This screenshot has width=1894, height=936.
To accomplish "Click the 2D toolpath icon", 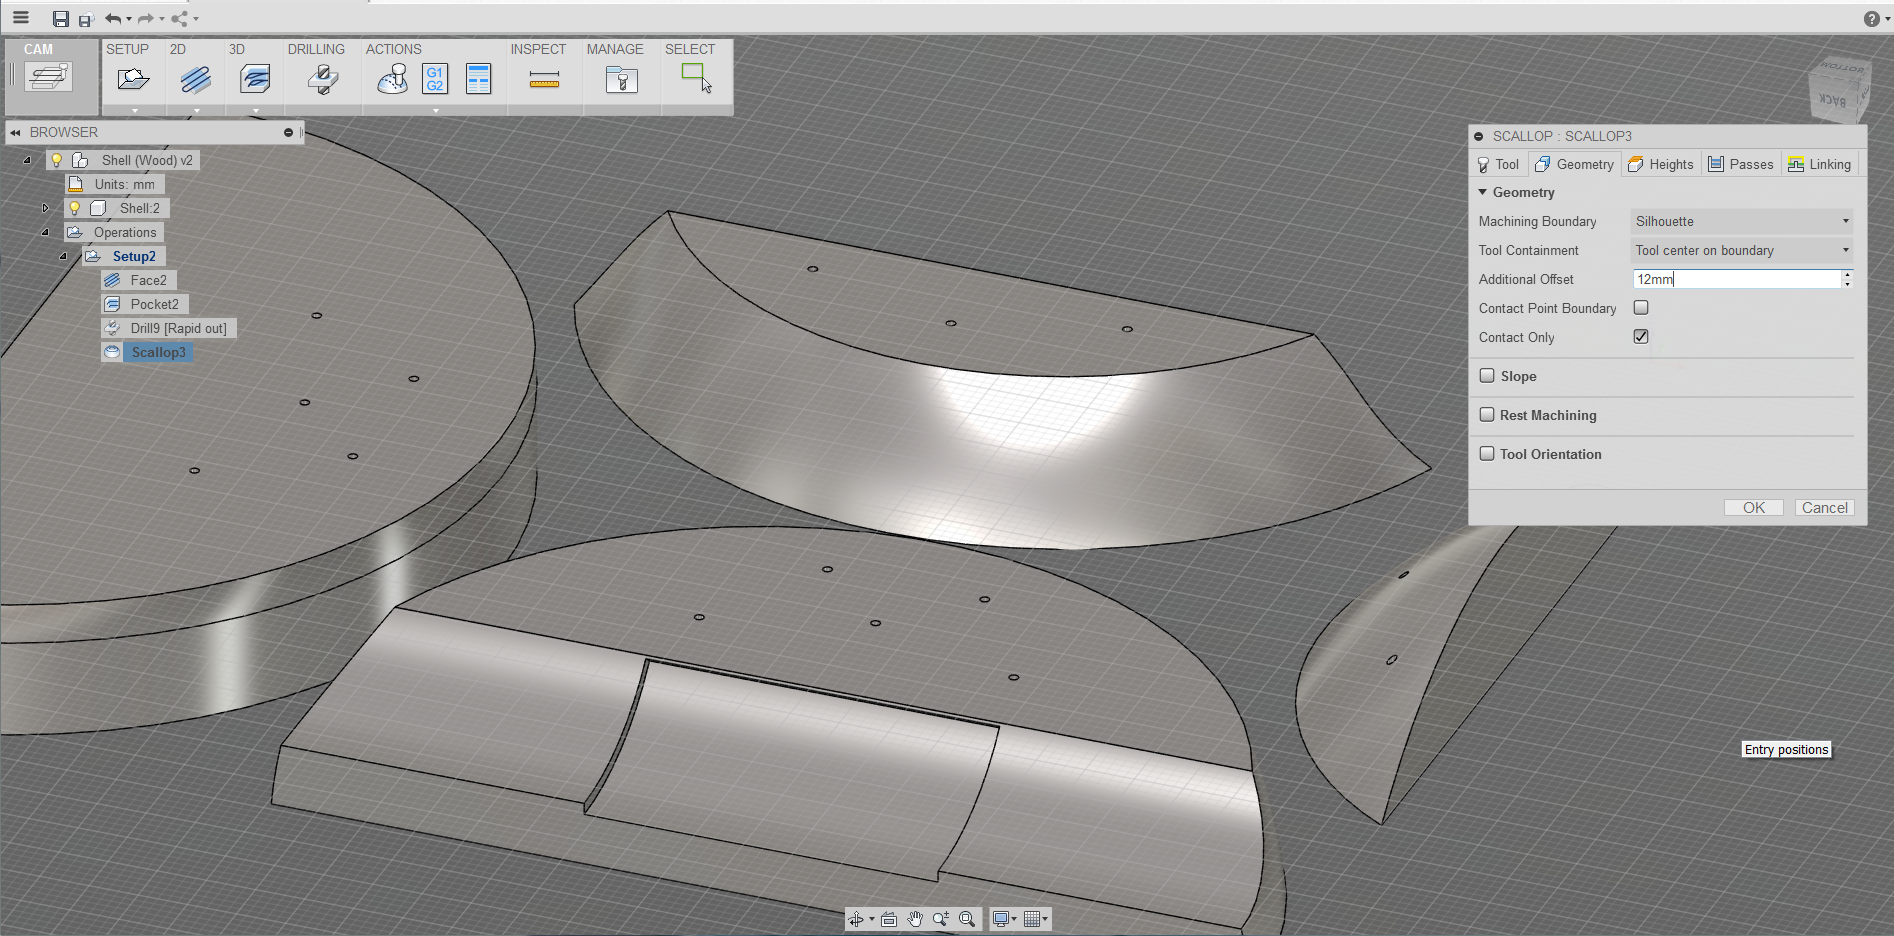I will (196, 79).
